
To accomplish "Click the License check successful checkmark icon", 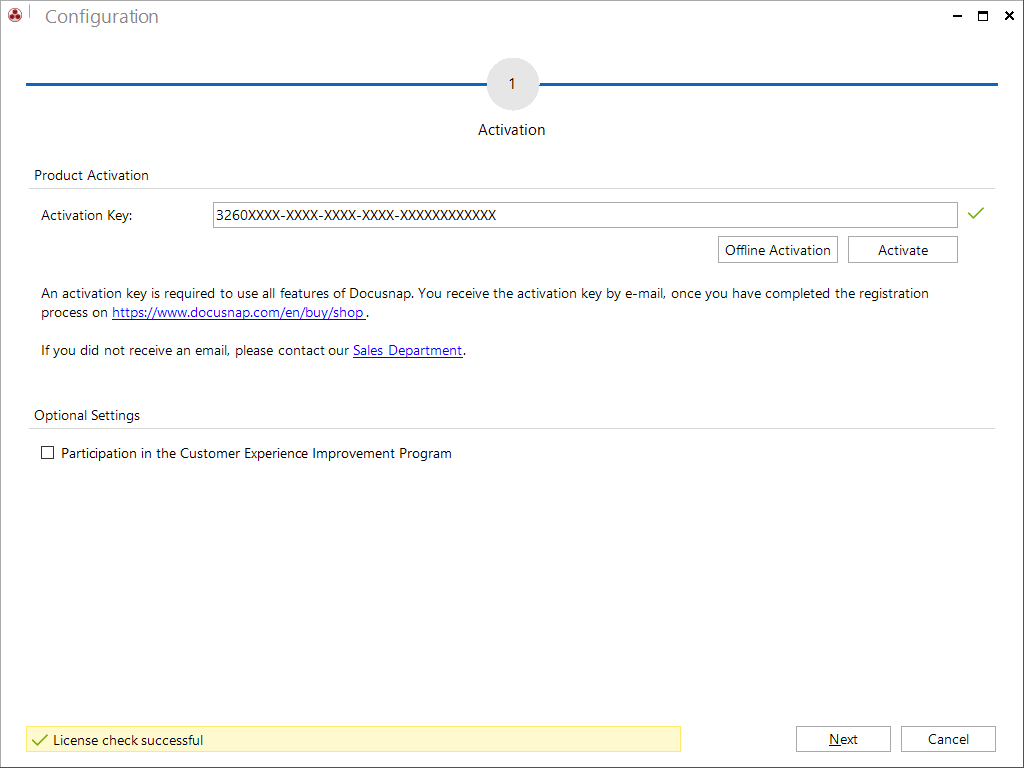I will (40, 740).
